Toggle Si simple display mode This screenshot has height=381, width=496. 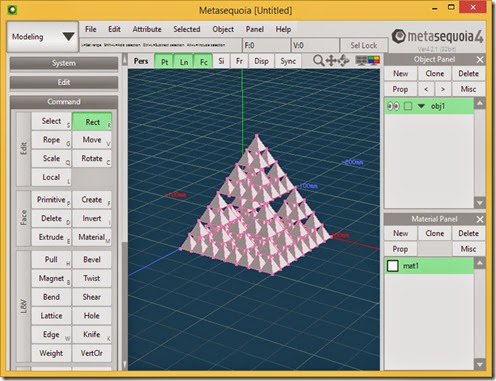coord(221,61)
